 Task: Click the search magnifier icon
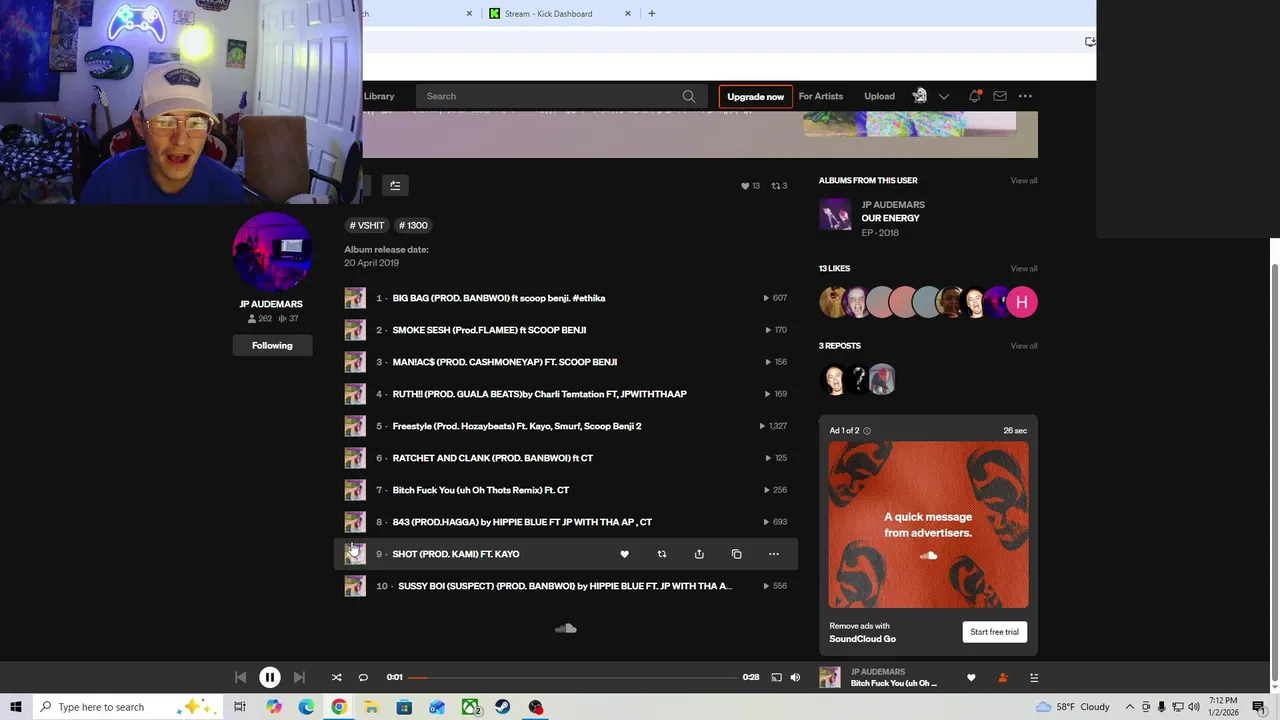(x=688, y=96)
